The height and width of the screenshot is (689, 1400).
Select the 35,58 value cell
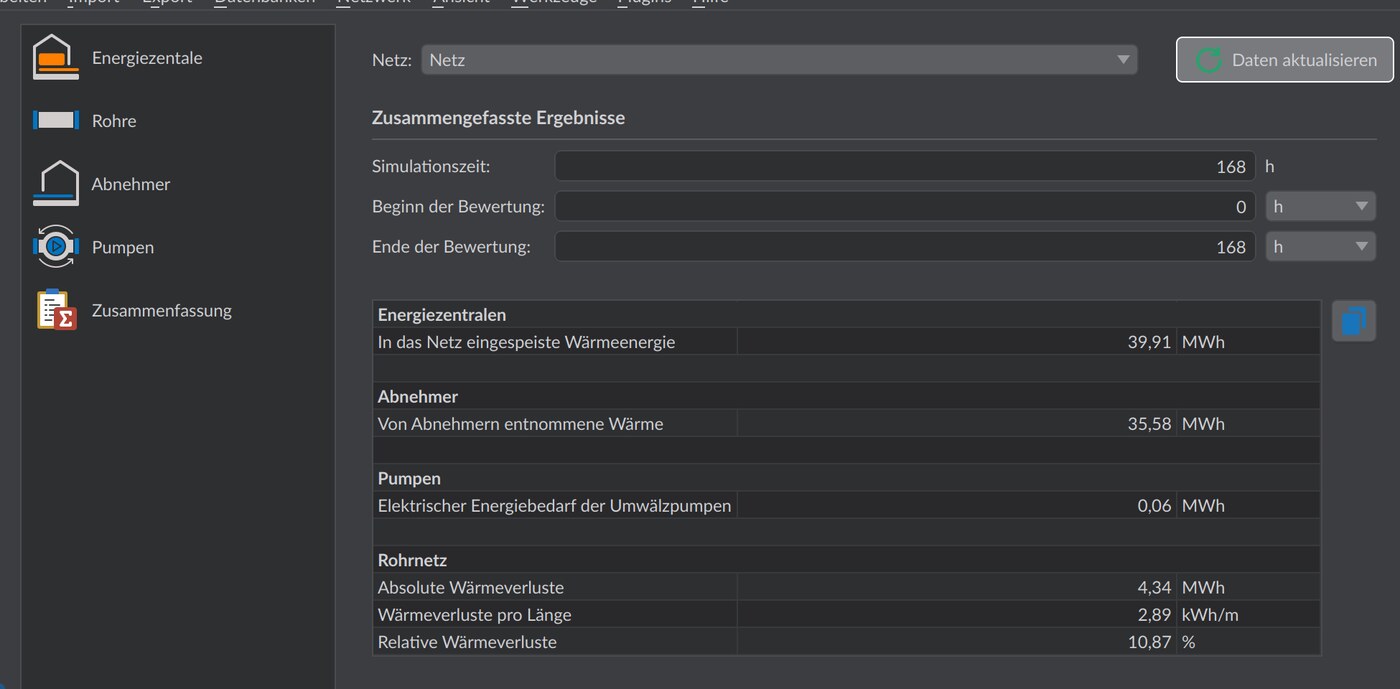[x=957, y=424]
